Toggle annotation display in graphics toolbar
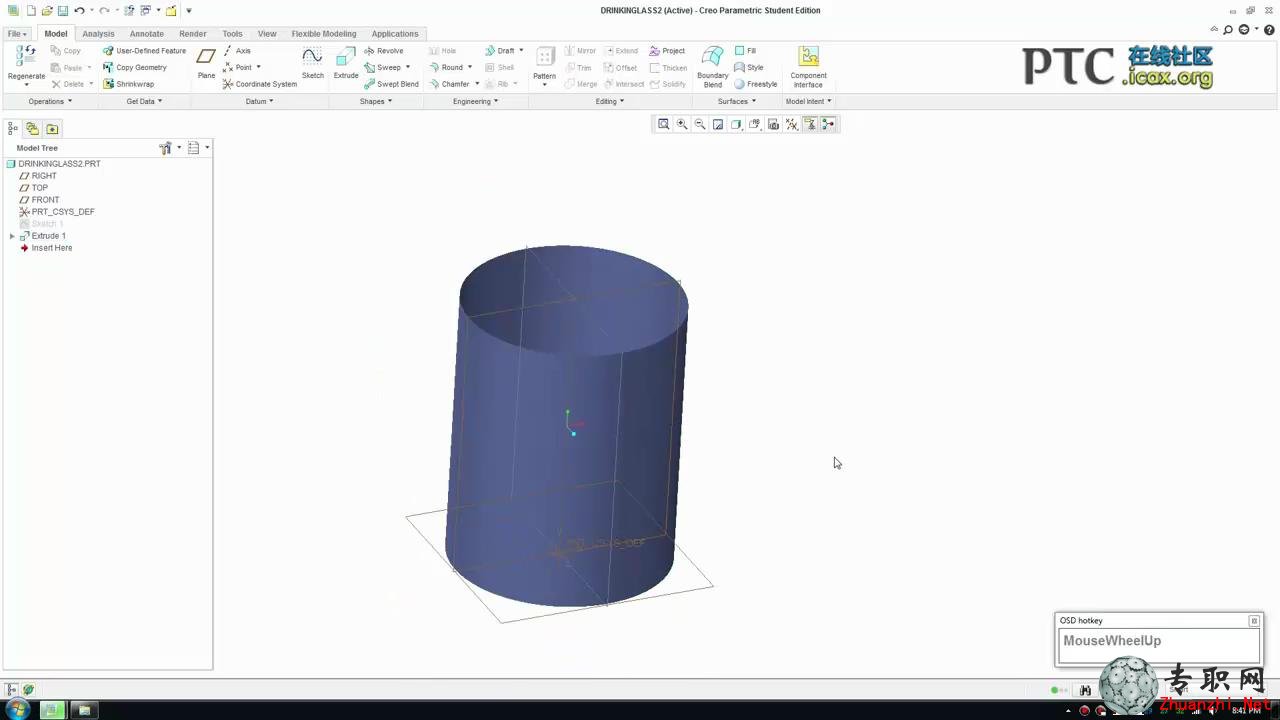The width and height of the screenshot is (1280, 720). 810,124
